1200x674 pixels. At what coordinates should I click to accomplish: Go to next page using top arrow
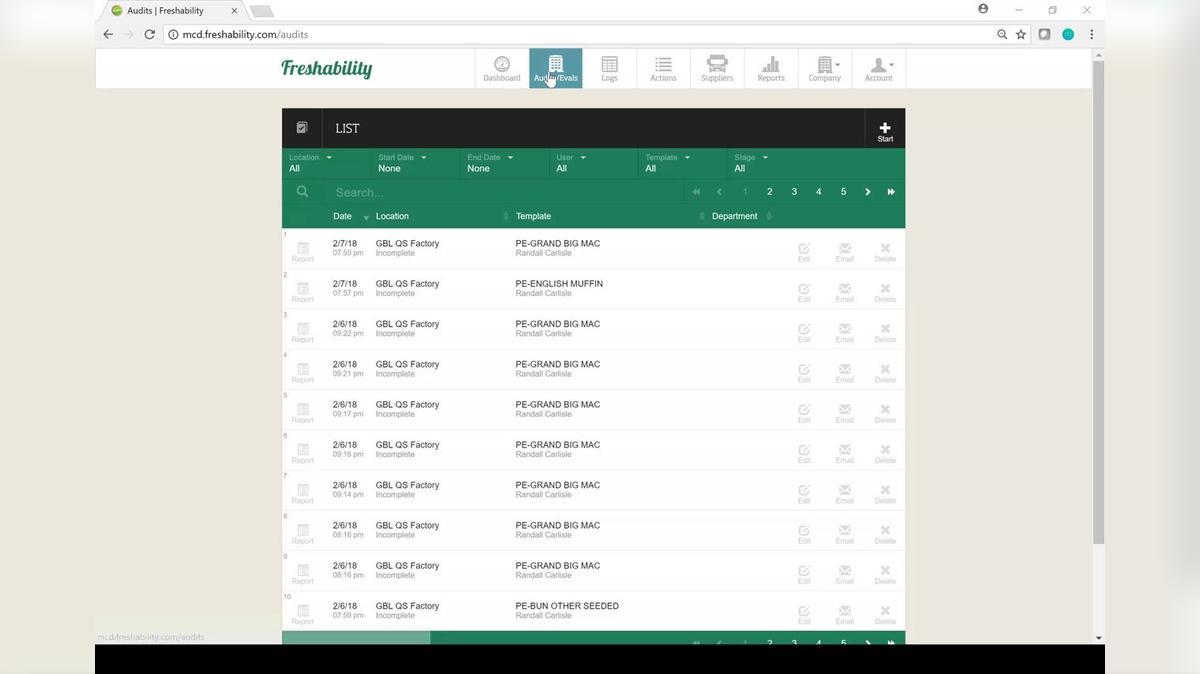868,192
